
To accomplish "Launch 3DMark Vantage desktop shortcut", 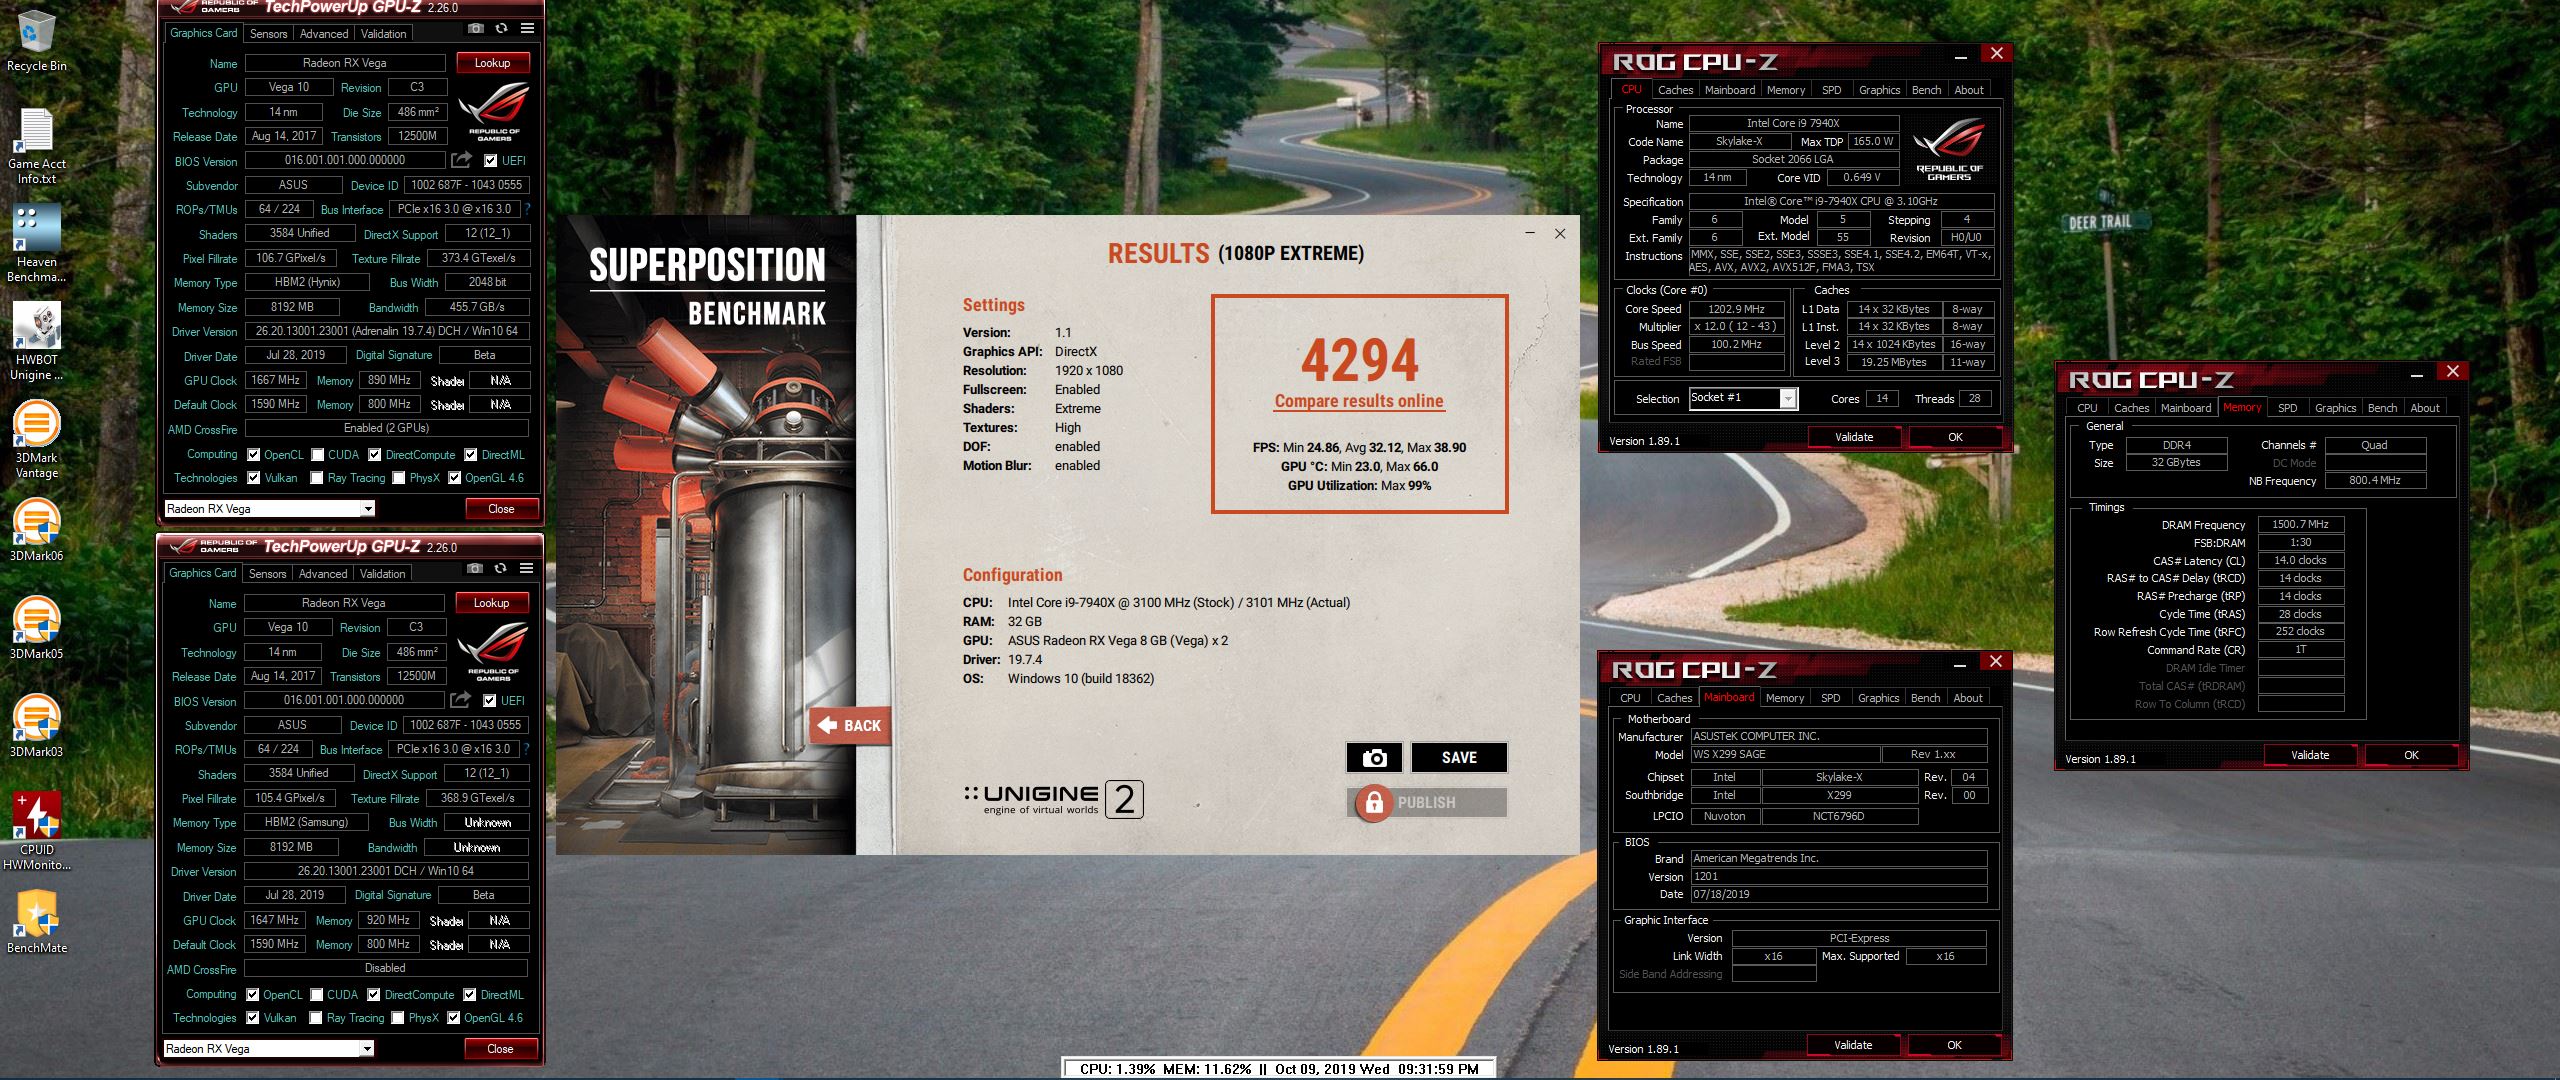I will (x=36, y=440).
